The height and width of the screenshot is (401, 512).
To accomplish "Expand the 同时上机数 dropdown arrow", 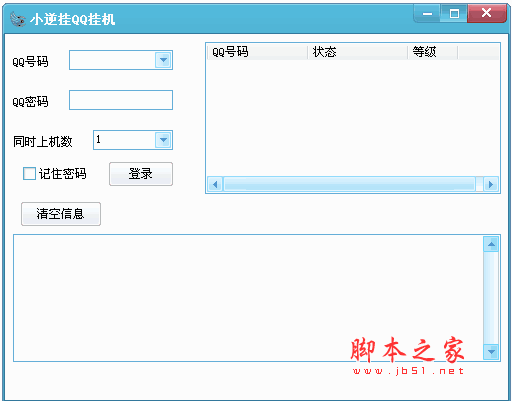I will click(163, 140).
